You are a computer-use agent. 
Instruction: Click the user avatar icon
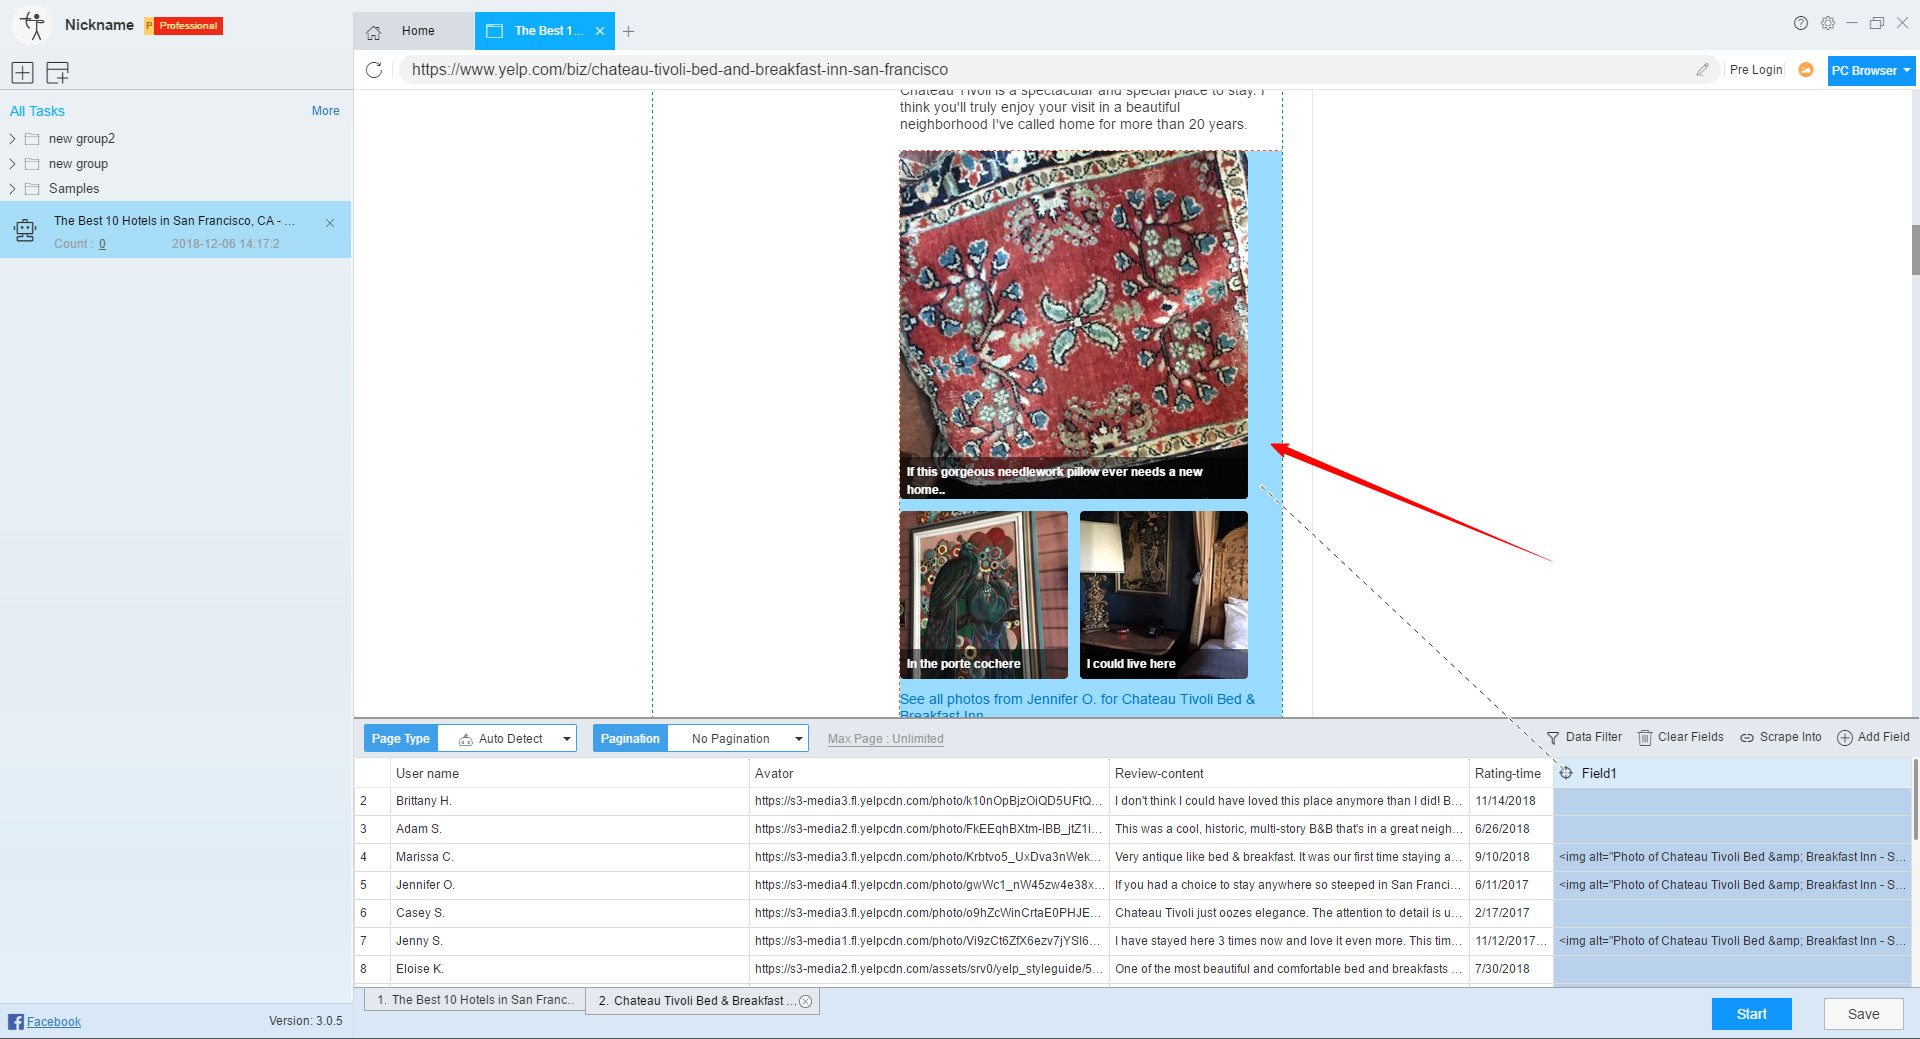[x=32, y=26]
